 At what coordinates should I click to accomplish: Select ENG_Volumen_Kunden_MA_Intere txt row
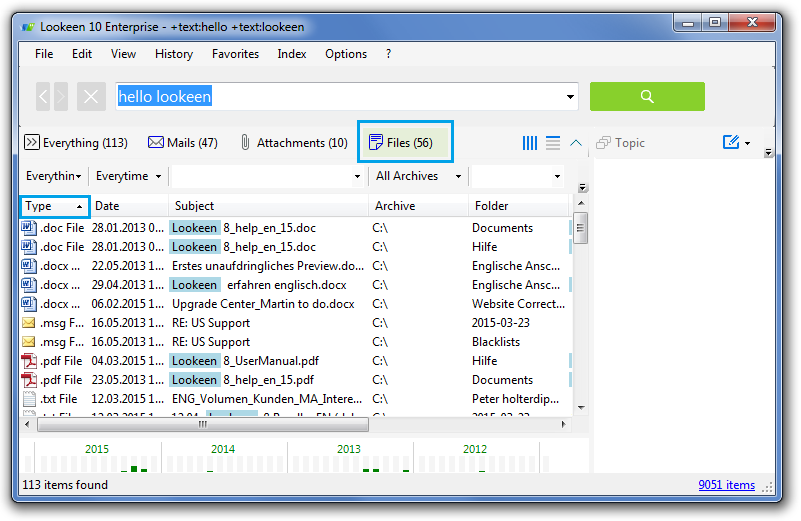tap(296, 399)
